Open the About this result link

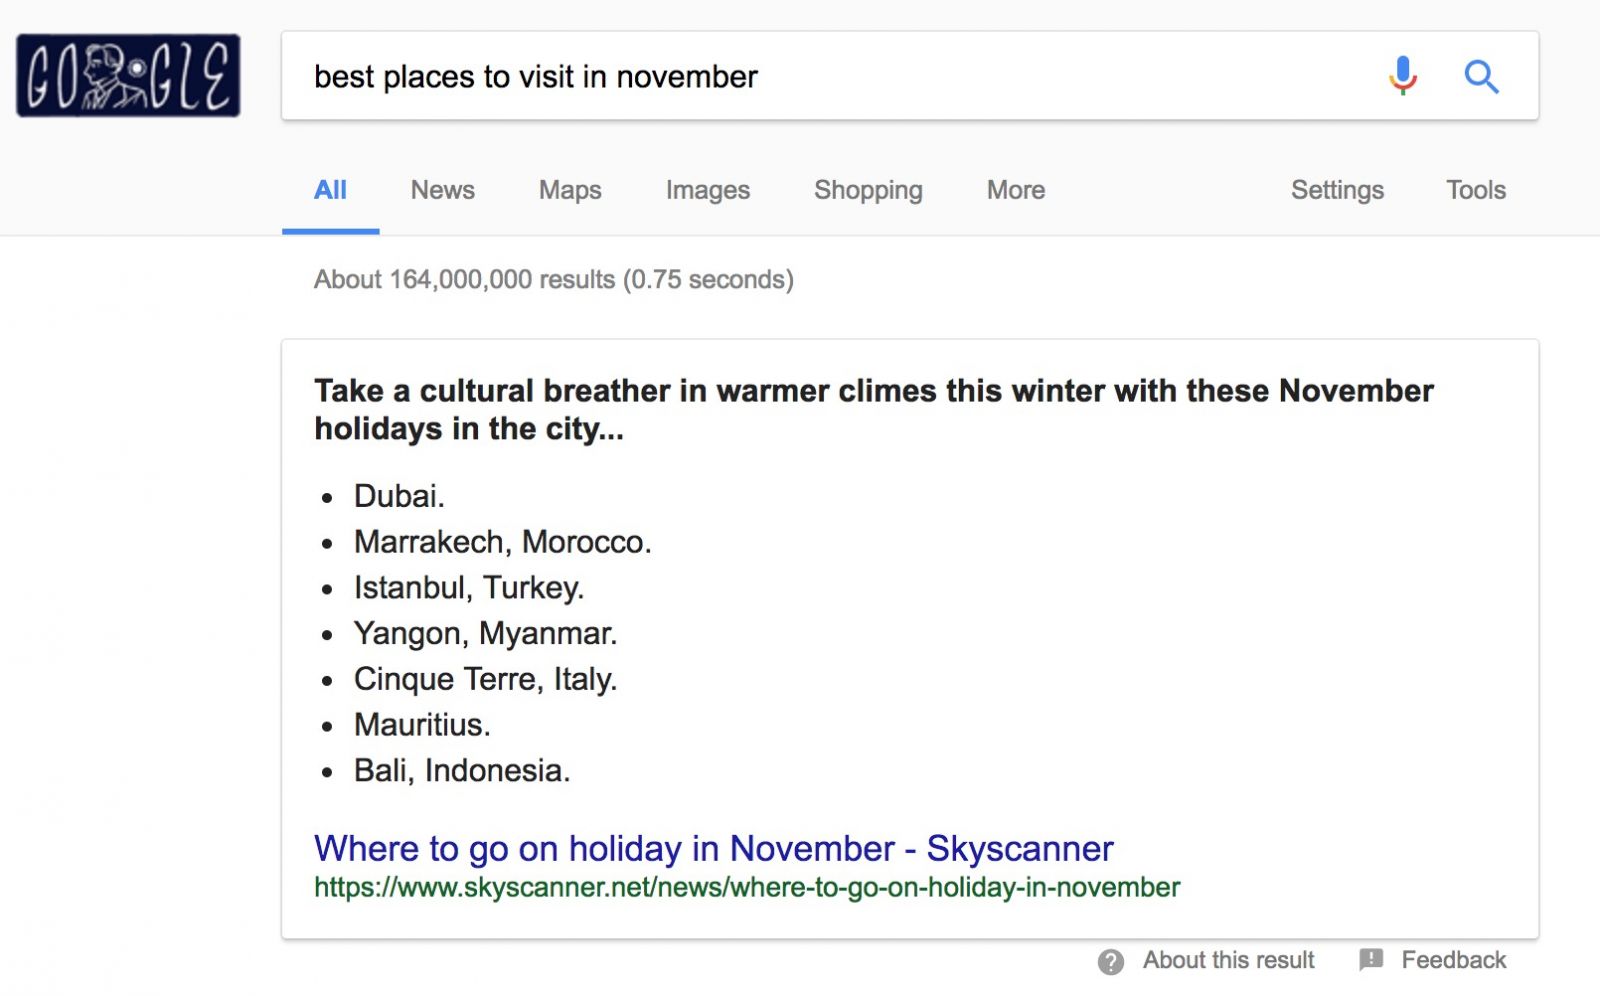click(1228, 960)
